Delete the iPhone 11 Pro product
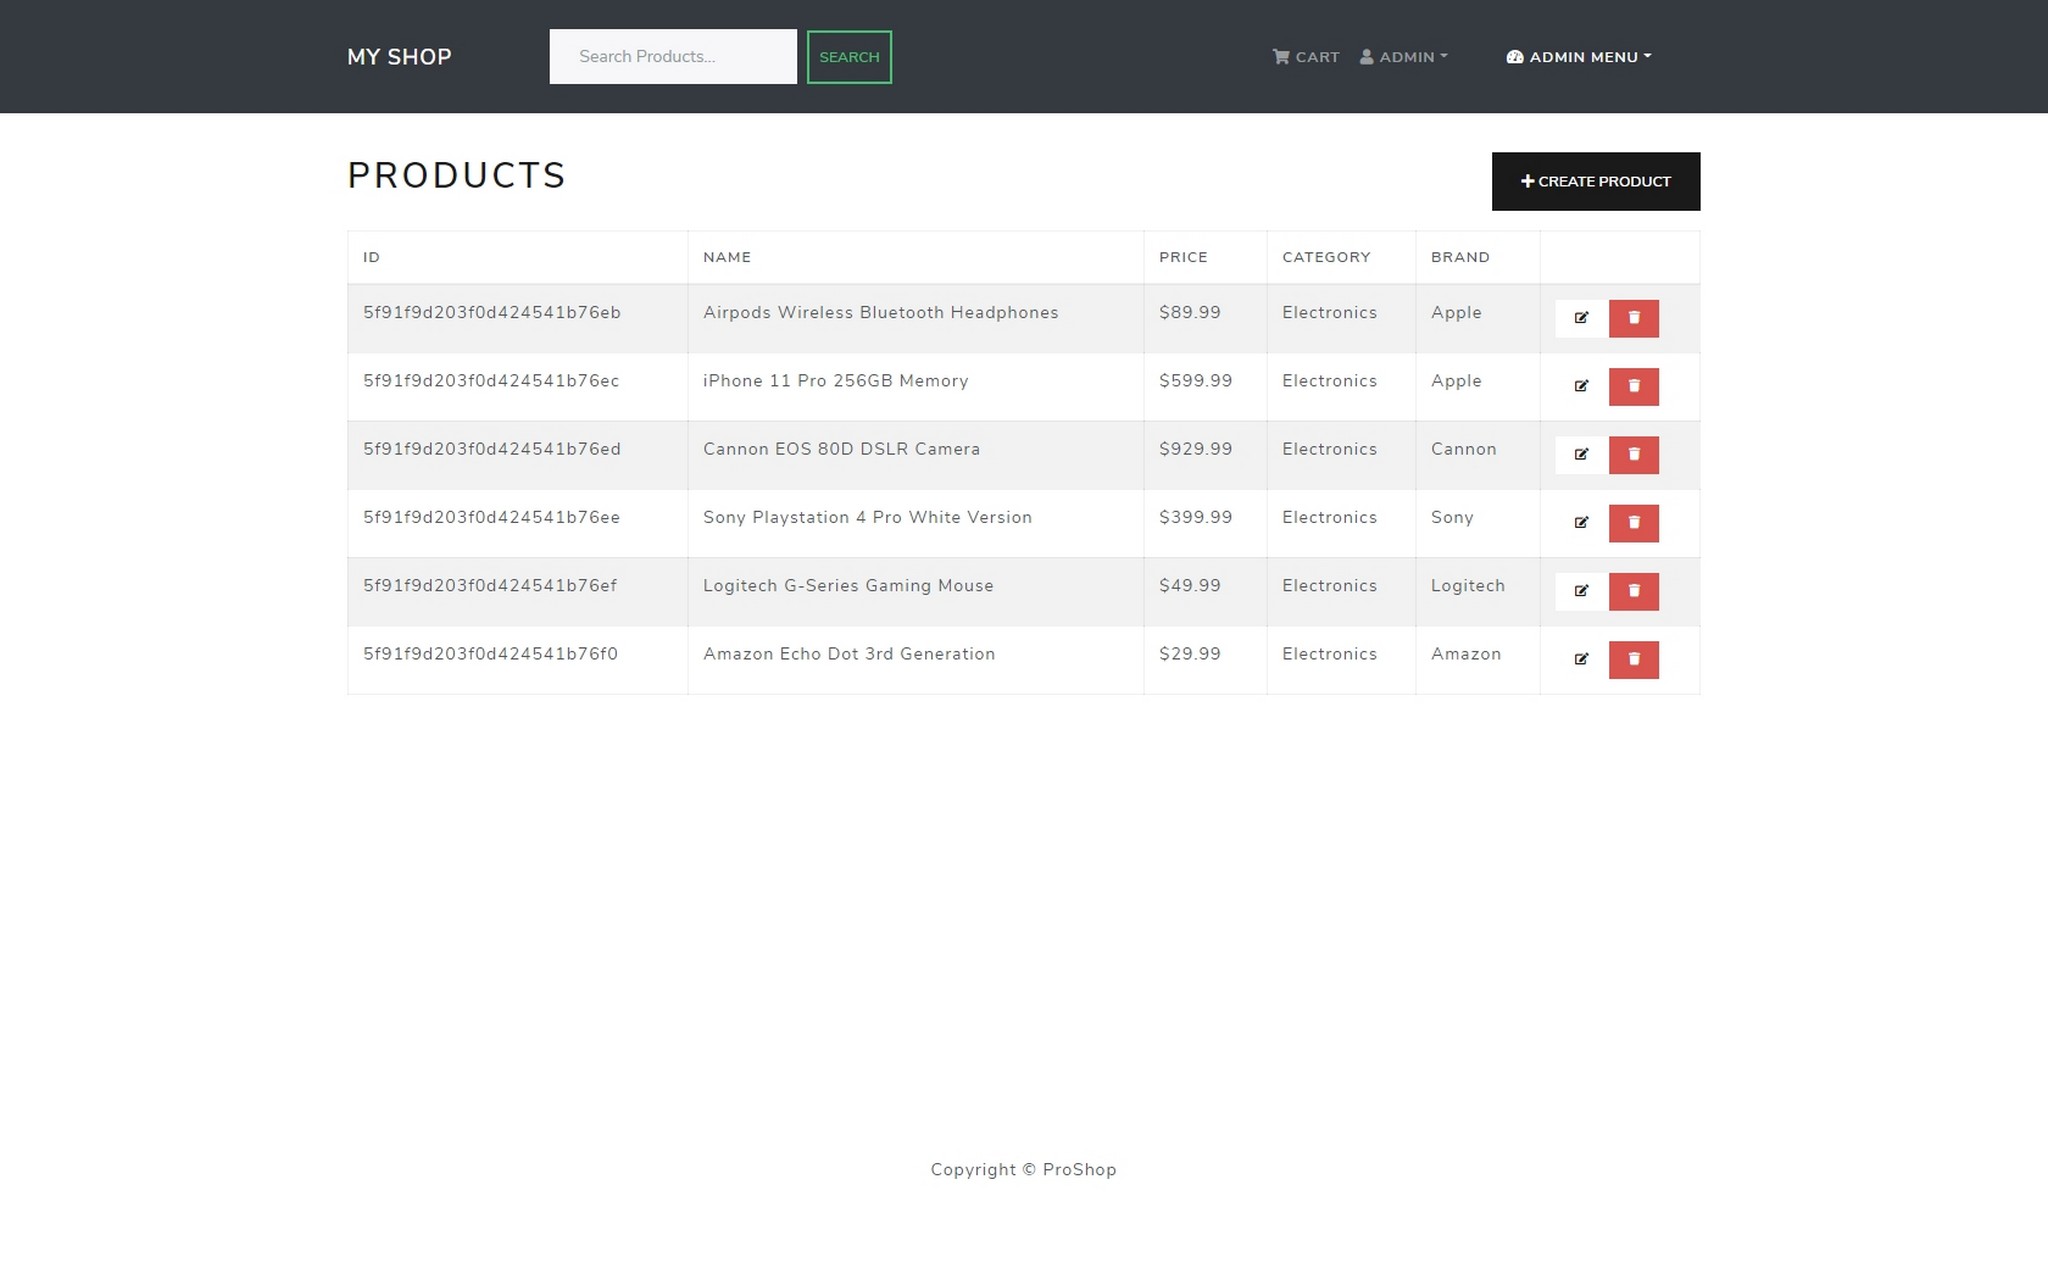This screenshot has height=1280, width=2048. (x=1633, y=386)
